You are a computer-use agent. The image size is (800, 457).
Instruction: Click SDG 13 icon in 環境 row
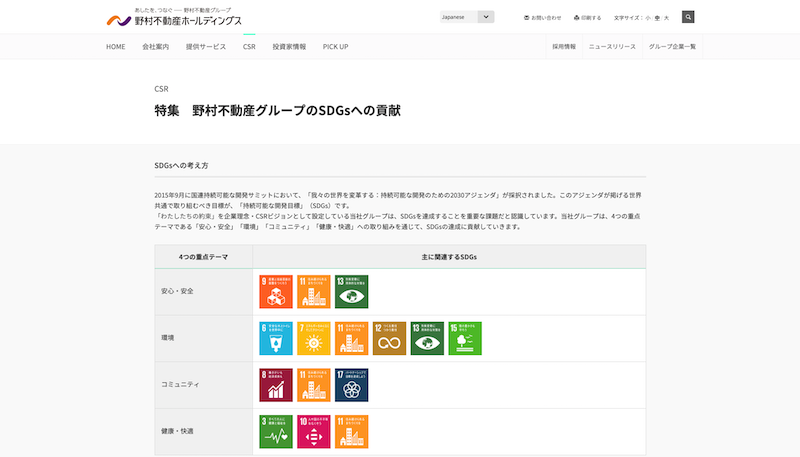[427, 338]
